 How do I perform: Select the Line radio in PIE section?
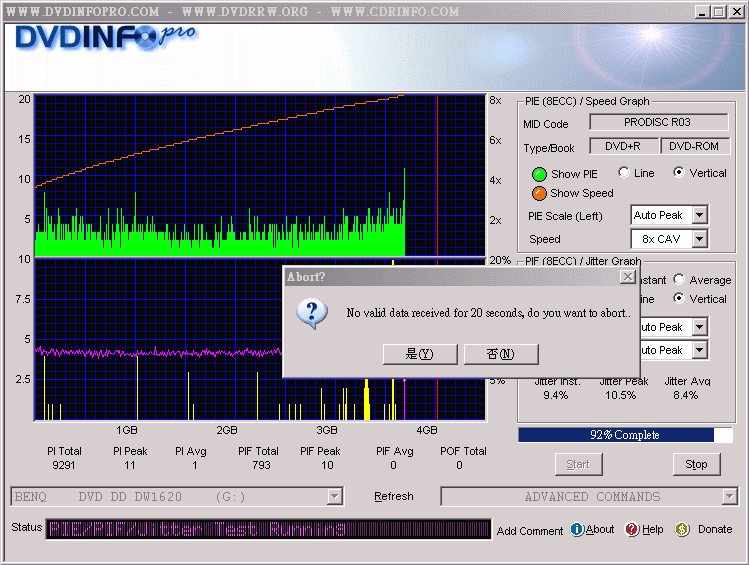tap(624, 173)
